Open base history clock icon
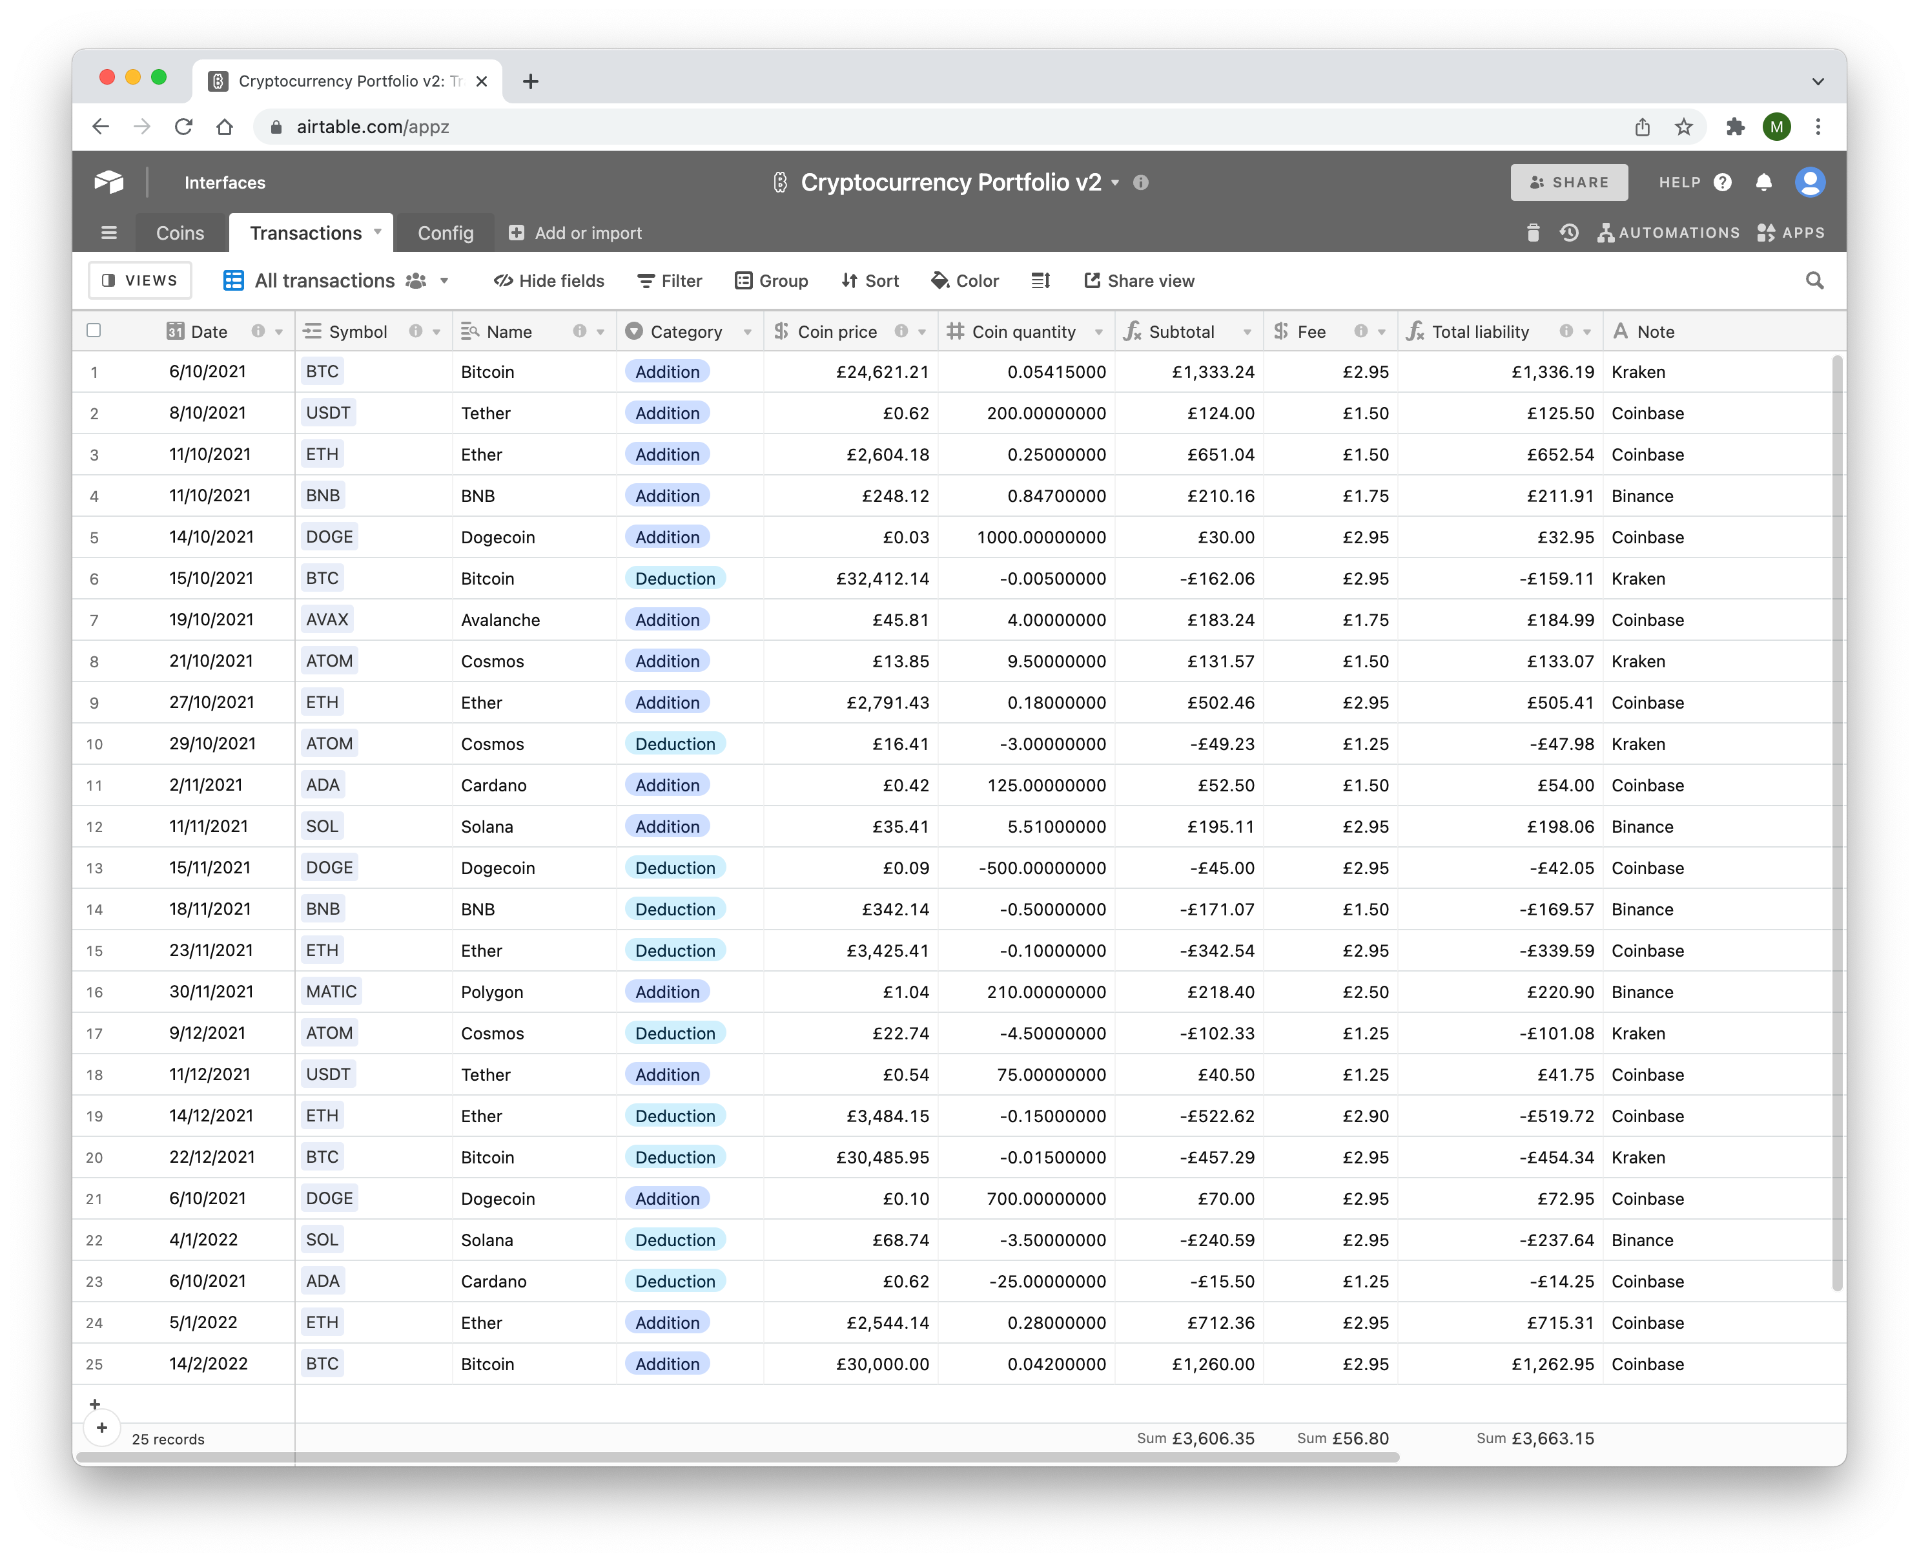The height and width of the screenshot is (1562, 1919). point(1569,233)
